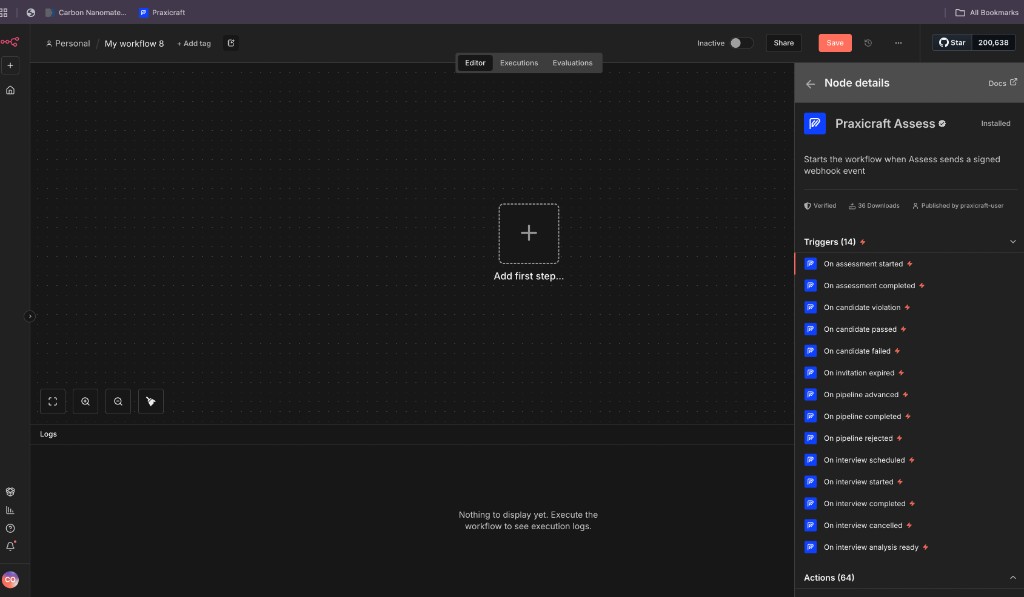This screenshot has width=1024, height=597.
Task: Select On interview started trigger
Action: 909,481
